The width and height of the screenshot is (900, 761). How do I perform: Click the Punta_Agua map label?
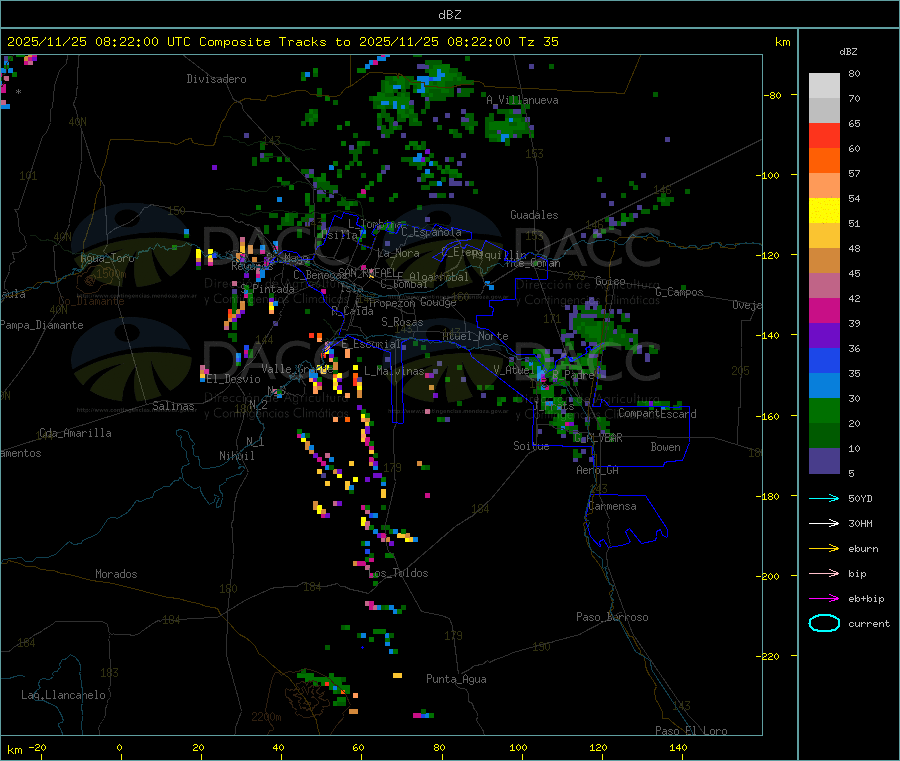[x=456, y=679]
